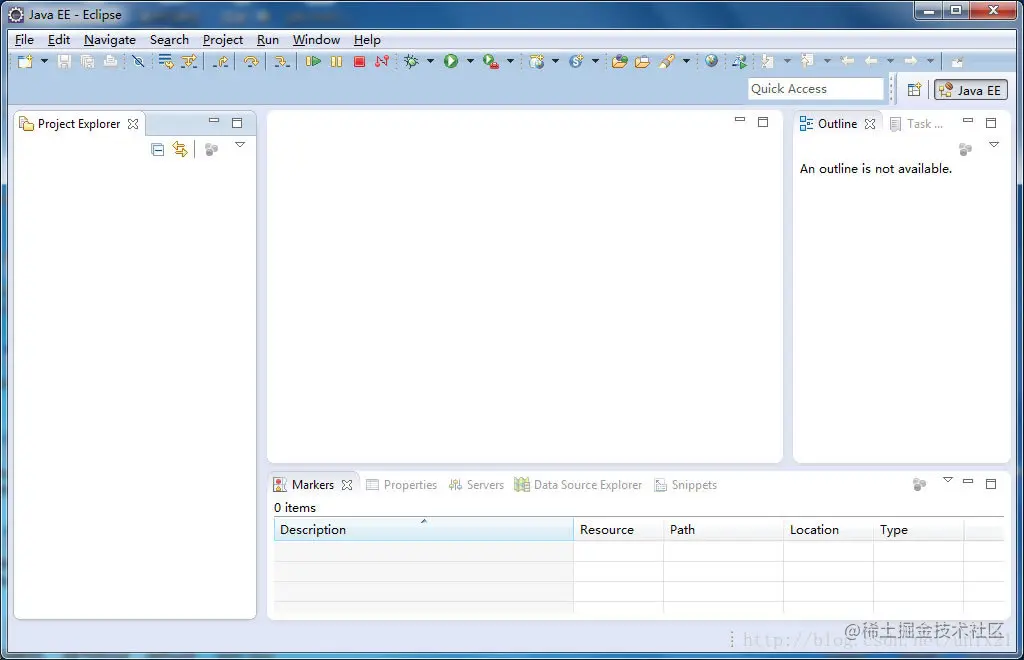Click into the Quick Access field

pyautogui.click(x=816, y=89)
